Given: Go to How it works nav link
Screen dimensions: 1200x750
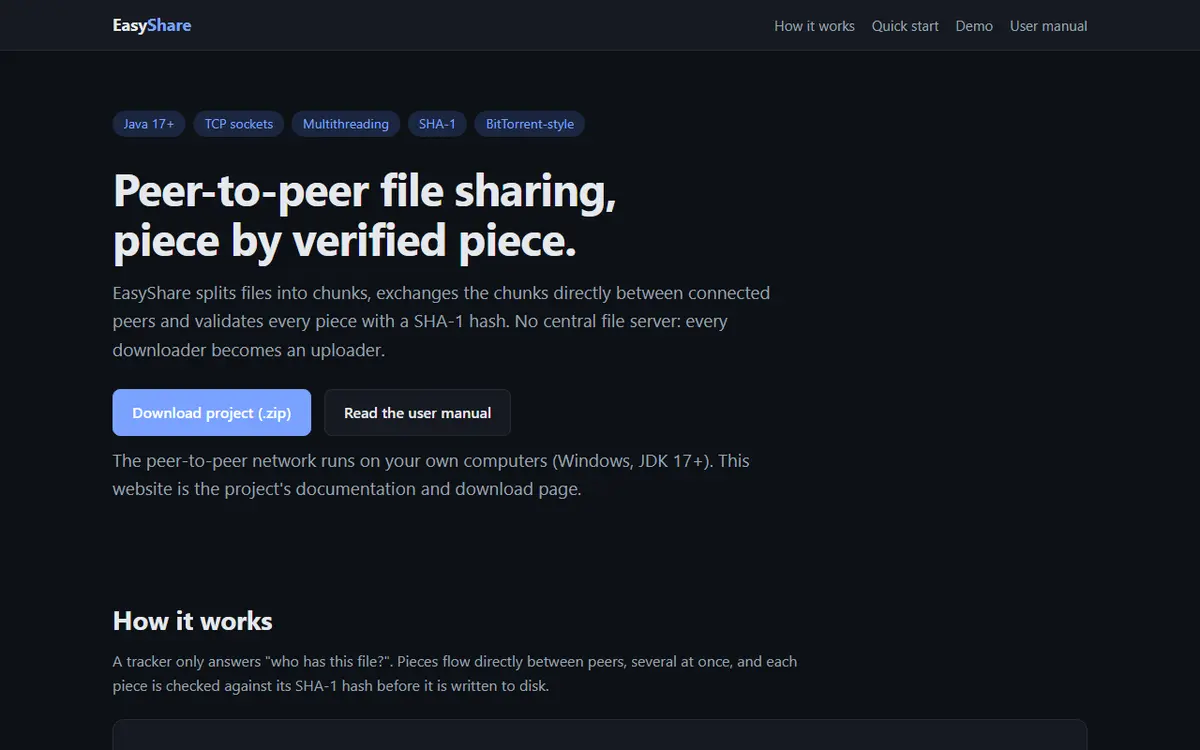Looking at the screenshot, I should [814, 26].
